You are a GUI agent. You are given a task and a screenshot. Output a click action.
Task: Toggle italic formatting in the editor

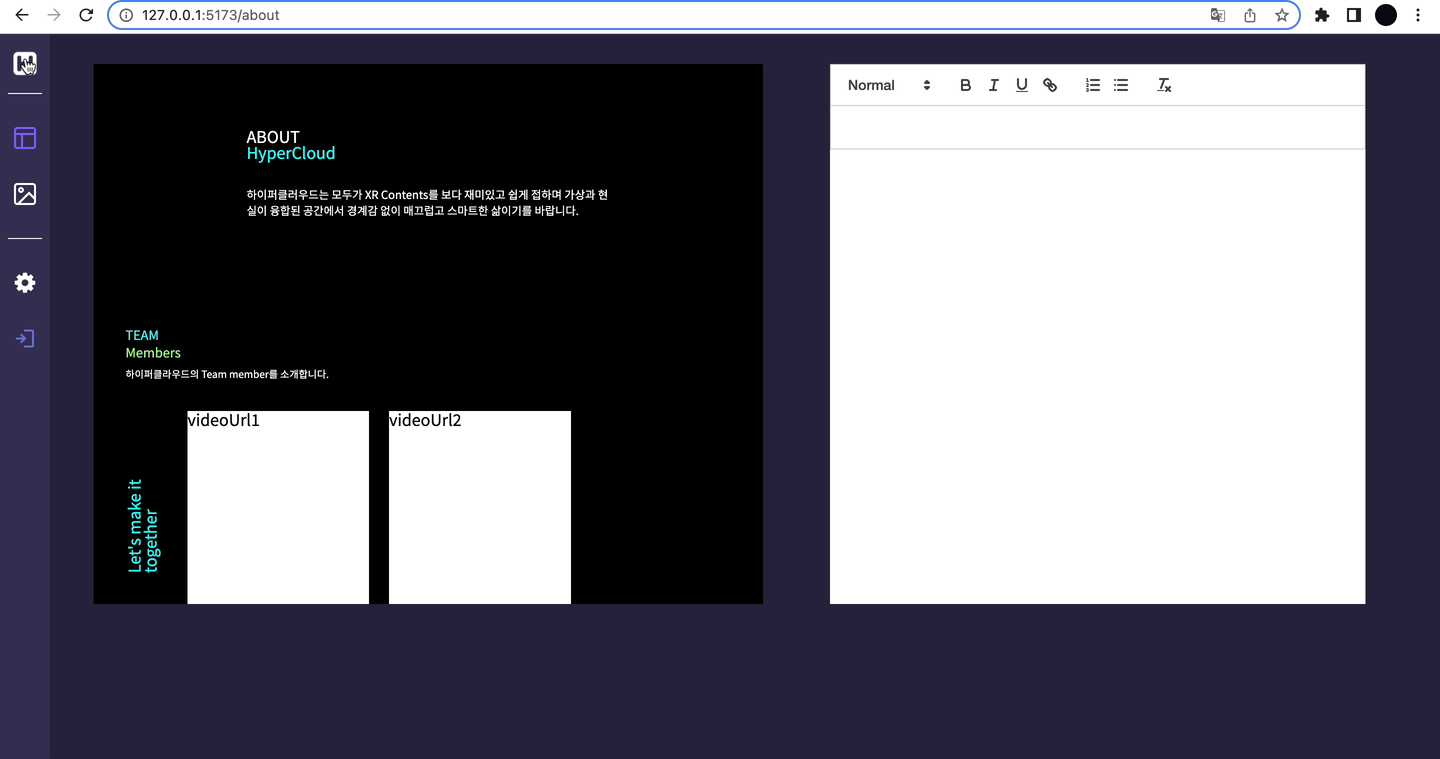point(993,85)
